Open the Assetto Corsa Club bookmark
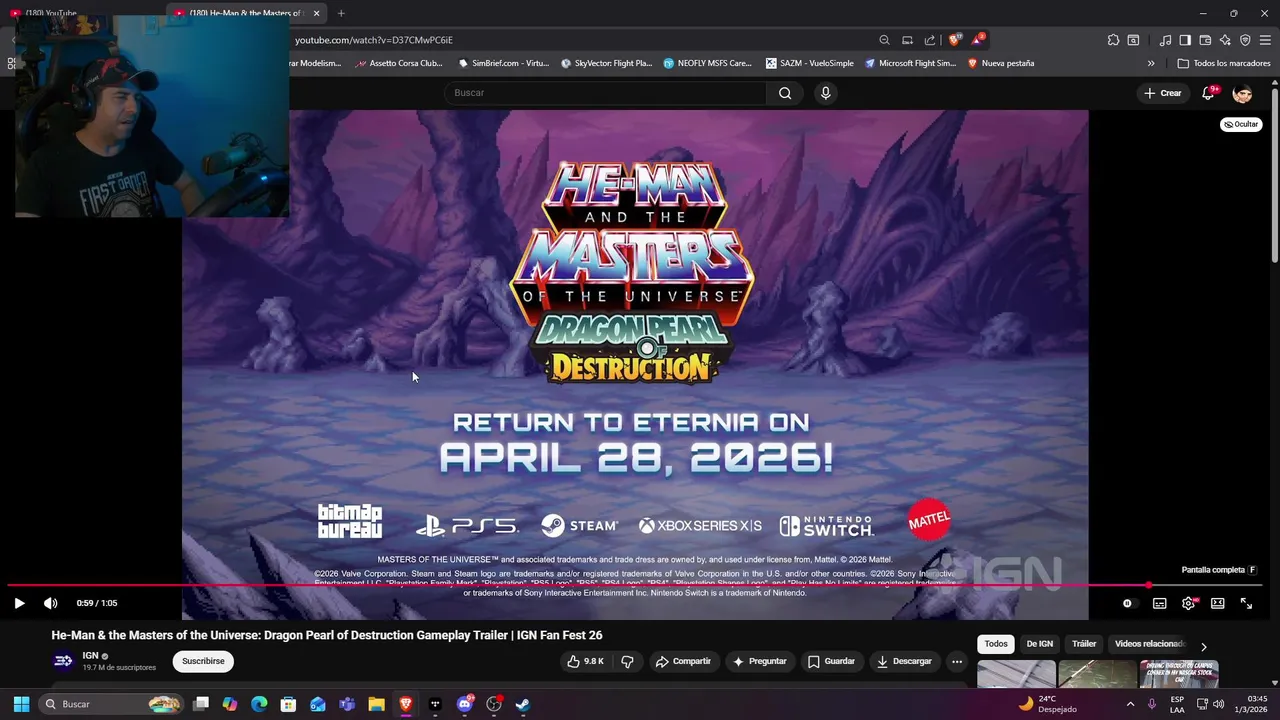The height and width of the screenshot is (720, 1280). pyautogui.click(x=398, y=63)
